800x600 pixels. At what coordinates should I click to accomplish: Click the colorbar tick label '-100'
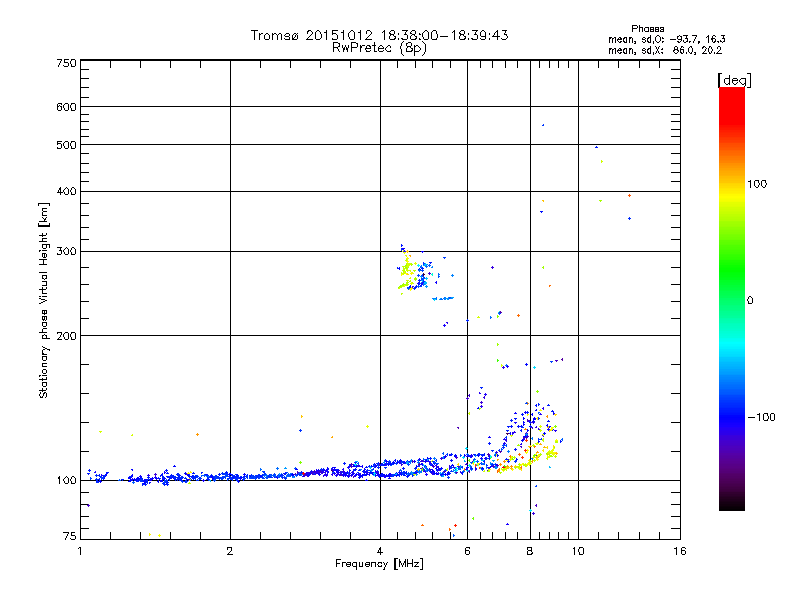(761, 417)
